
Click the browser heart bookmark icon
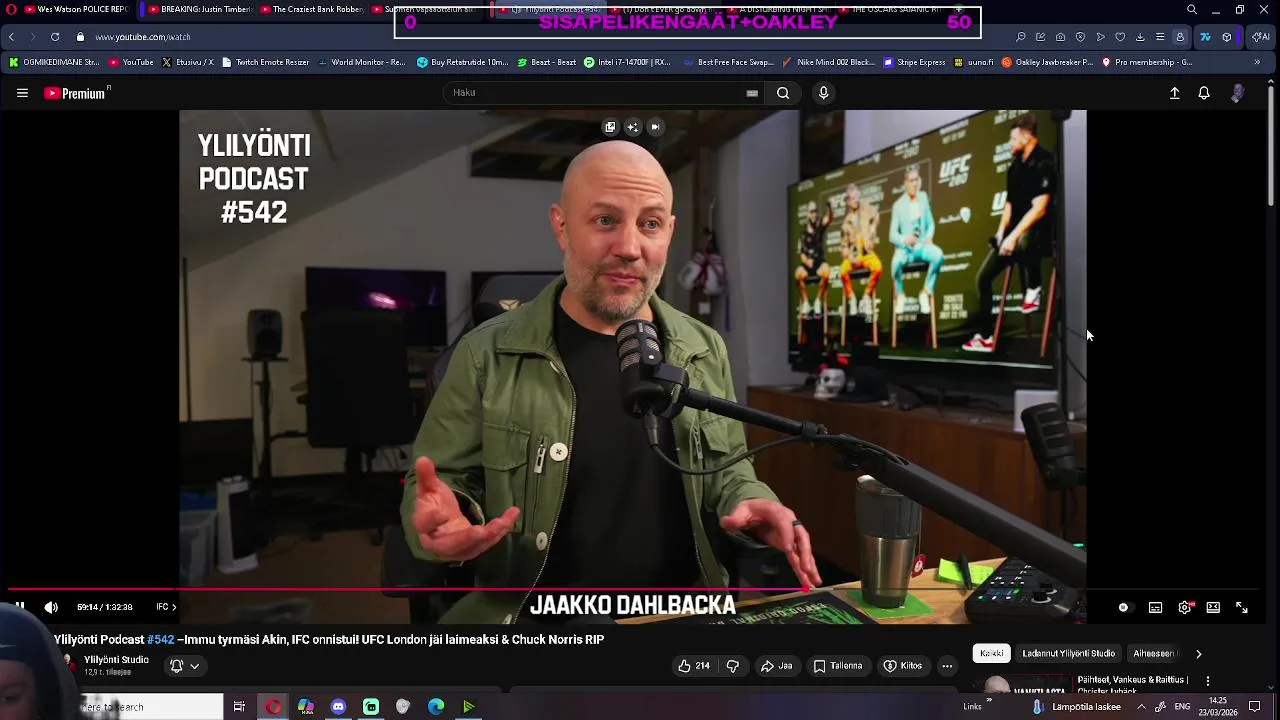1120,37
